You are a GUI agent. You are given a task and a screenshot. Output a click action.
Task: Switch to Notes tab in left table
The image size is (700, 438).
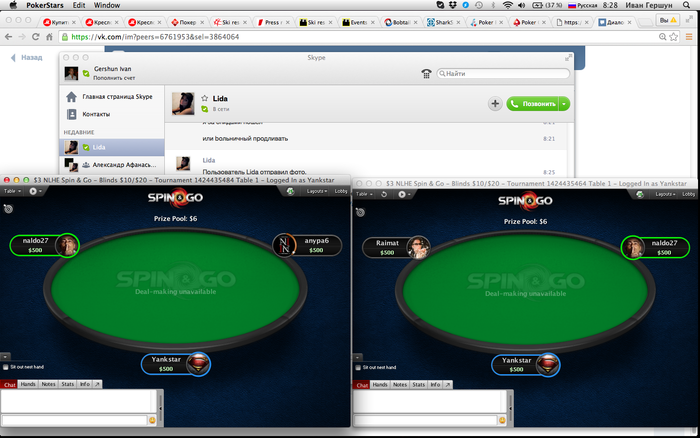pyautogui.click(x=49, y=384)
